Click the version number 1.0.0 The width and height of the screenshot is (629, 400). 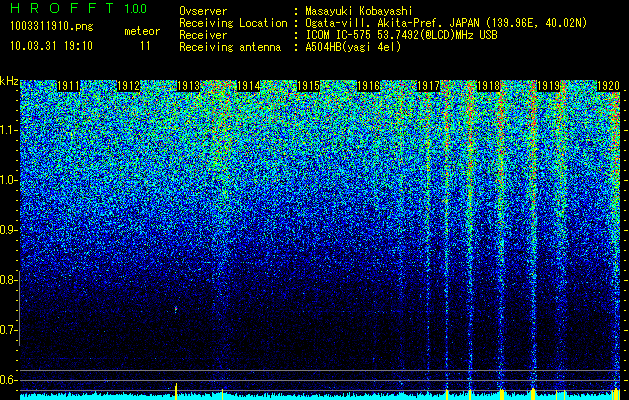pyautogui.click(x=135, y=9)
